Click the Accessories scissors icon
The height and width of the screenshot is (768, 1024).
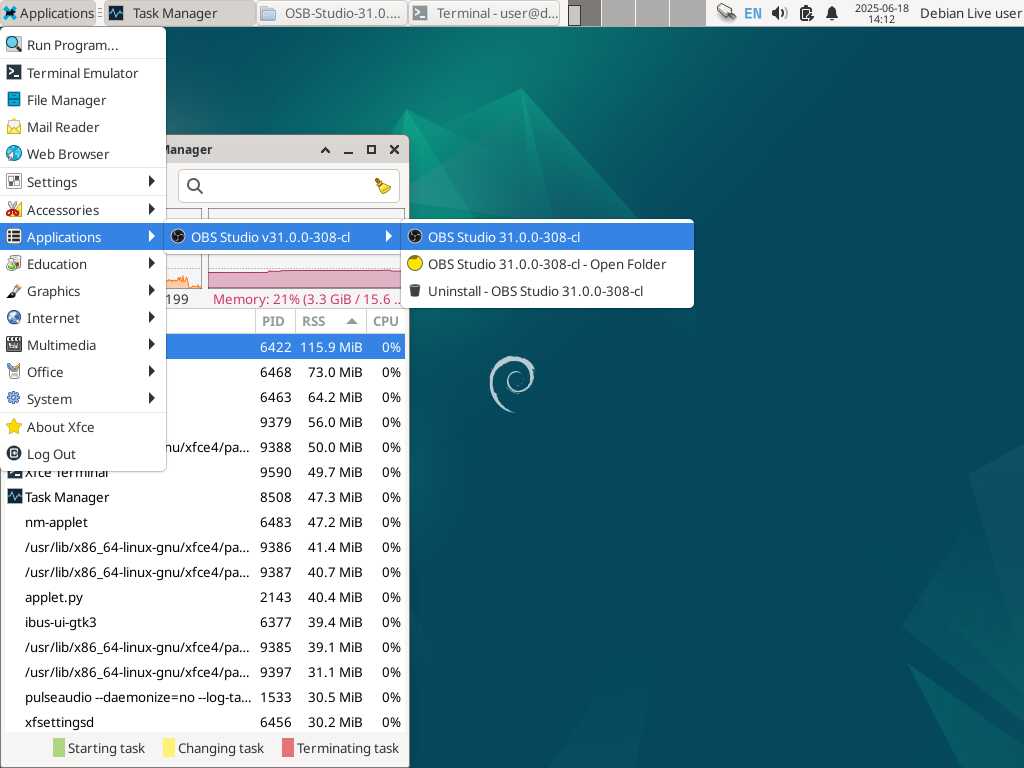click(x=14, y=210)
